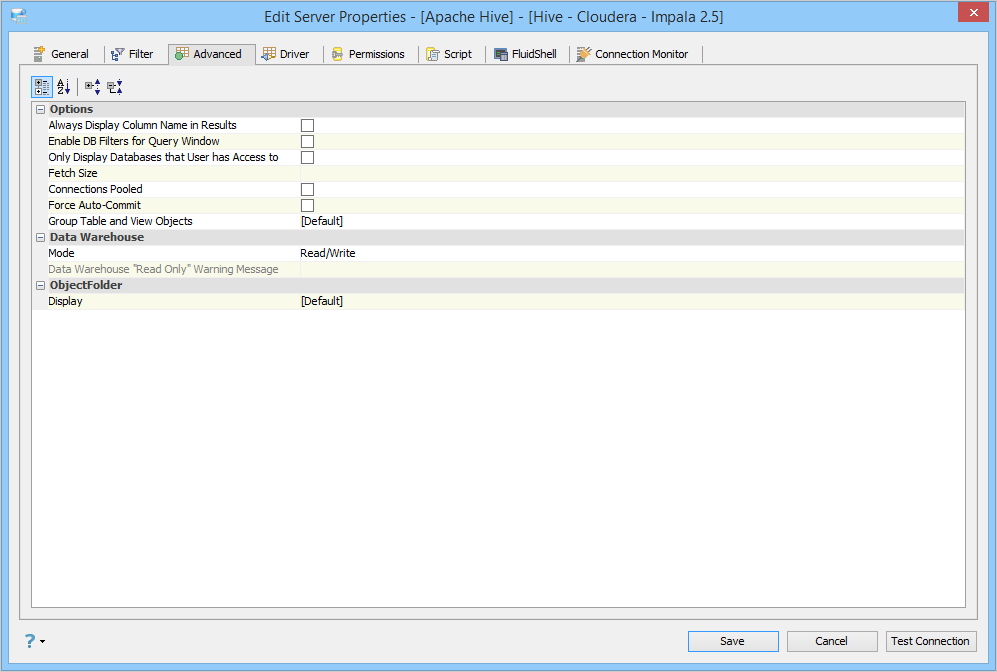Collapse the Options category
Image resolution: width=997 pixels, height=672 pixels.
(x=40, y=109)
